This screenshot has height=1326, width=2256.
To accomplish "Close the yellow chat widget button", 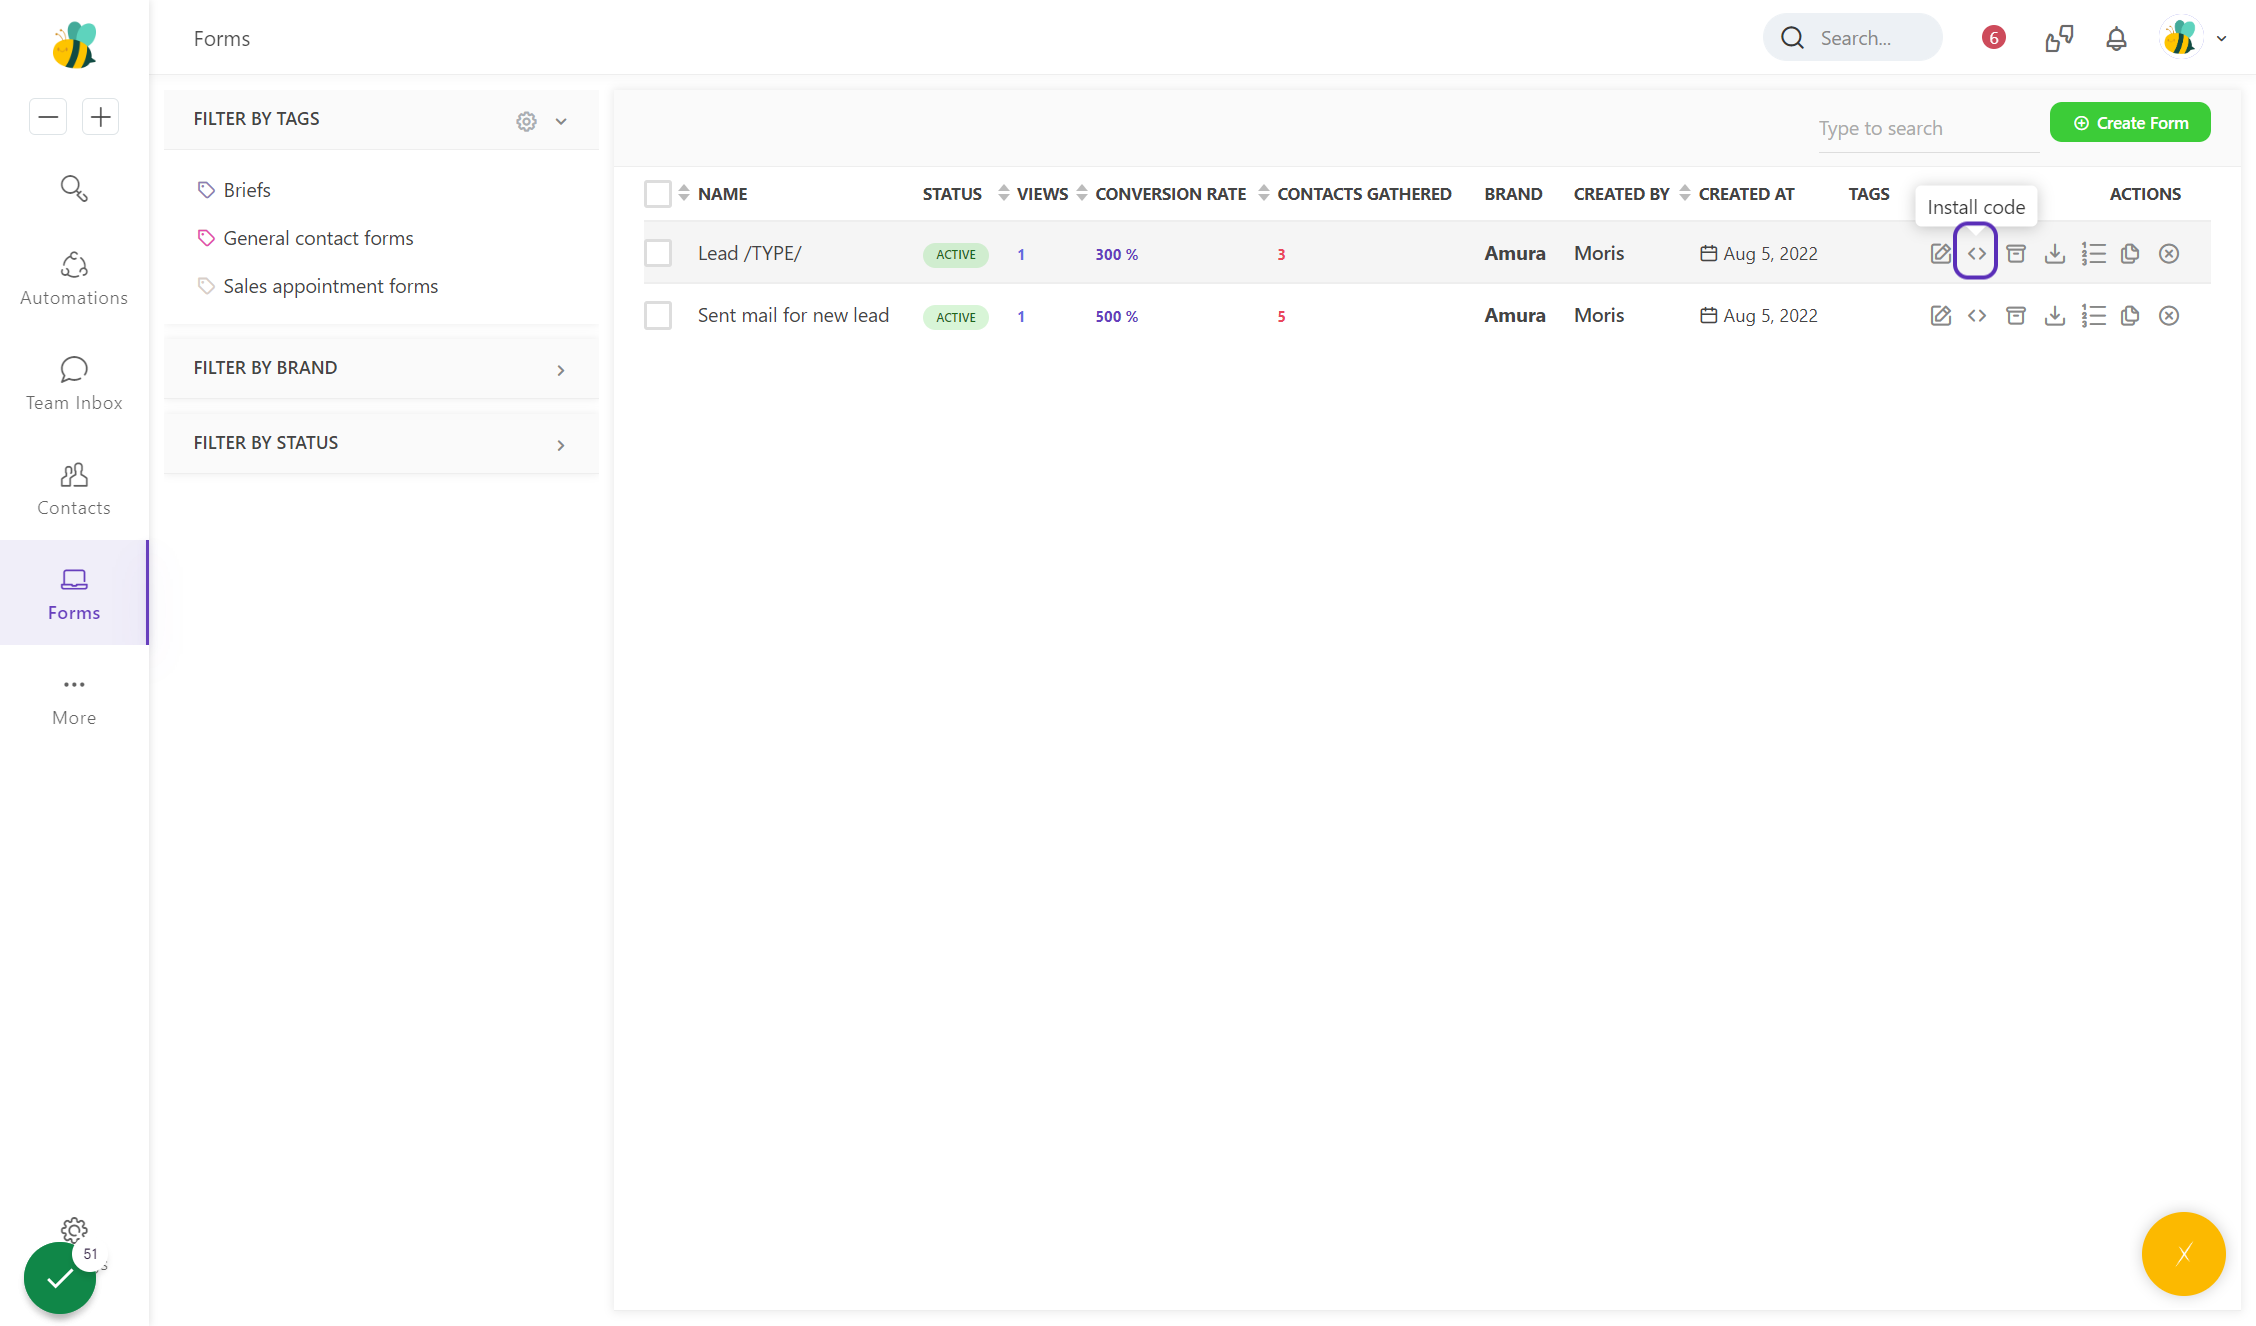I will pos(2183,1254).
